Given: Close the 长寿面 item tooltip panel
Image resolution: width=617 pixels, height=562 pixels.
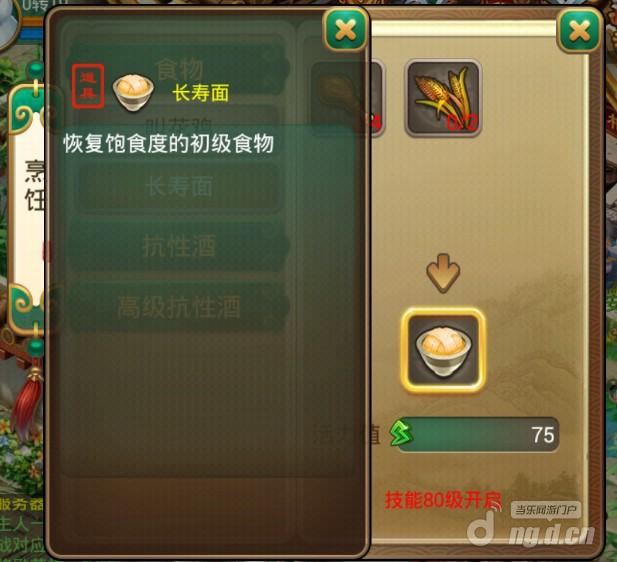Looking at the screenshot, I should coord(346,30).
